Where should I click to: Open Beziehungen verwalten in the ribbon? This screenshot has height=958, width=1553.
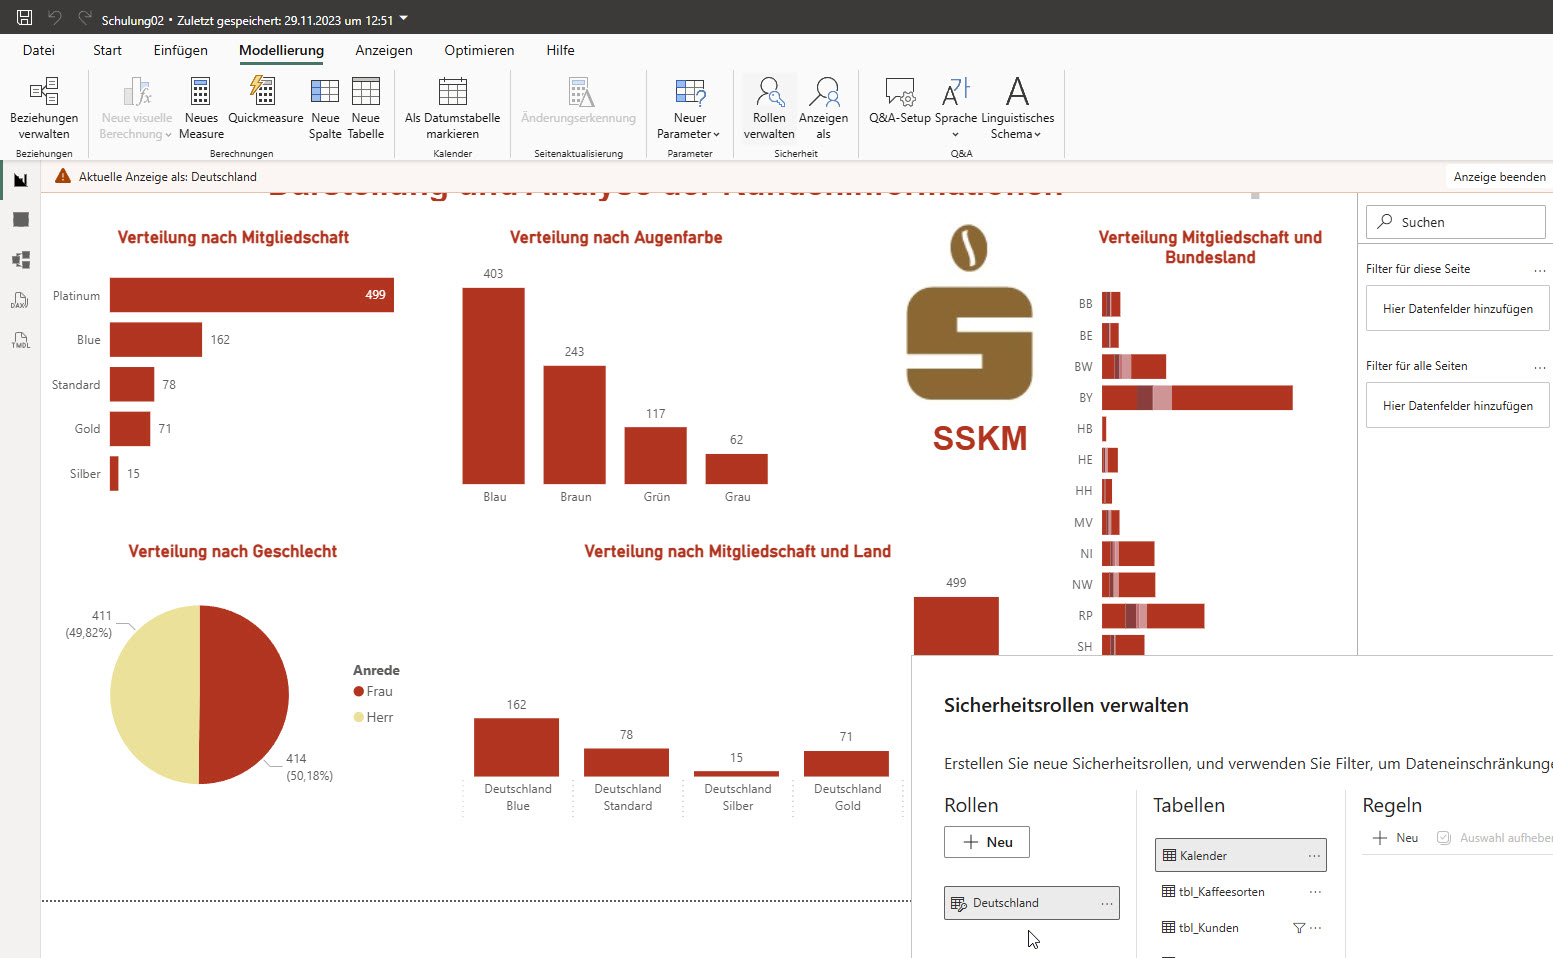click(x=44, y=108)
